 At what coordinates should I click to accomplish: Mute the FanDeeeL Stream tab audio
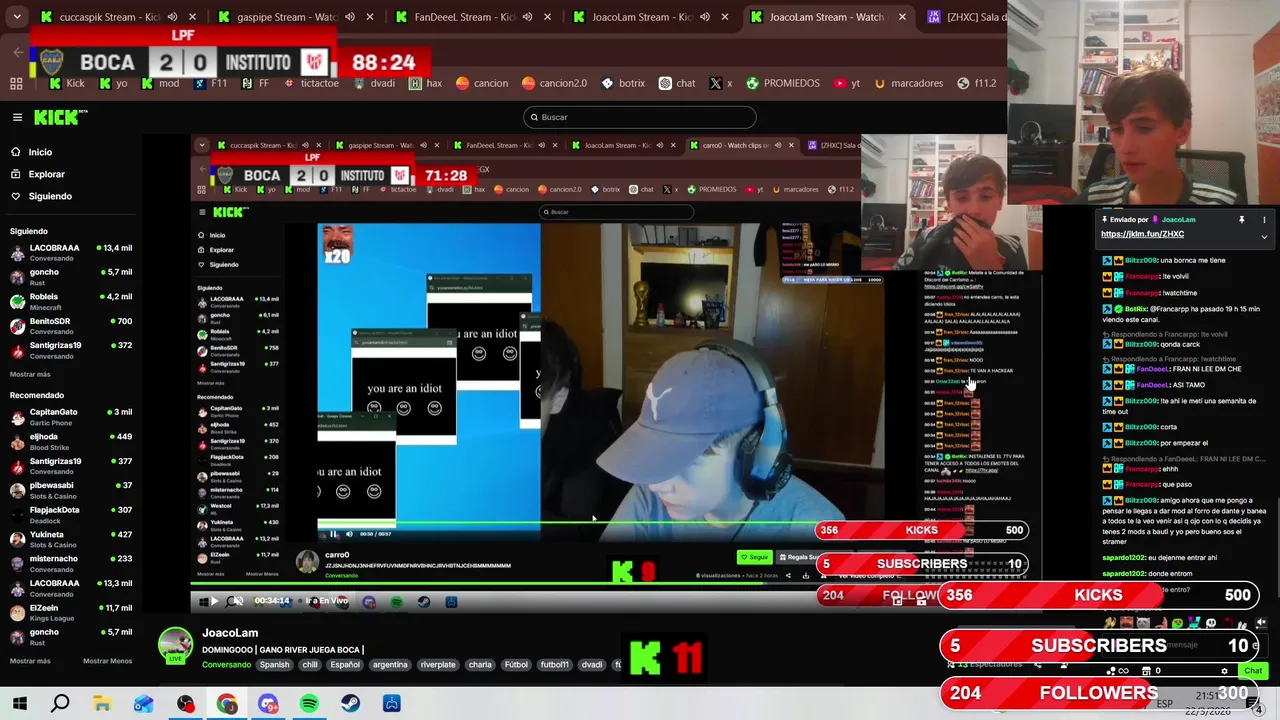[x=527, y=17]
